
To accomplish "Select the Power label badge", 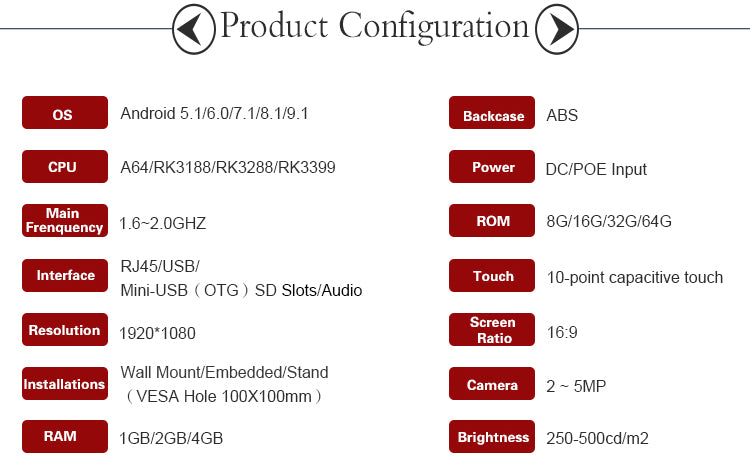I will pos(492,167).
